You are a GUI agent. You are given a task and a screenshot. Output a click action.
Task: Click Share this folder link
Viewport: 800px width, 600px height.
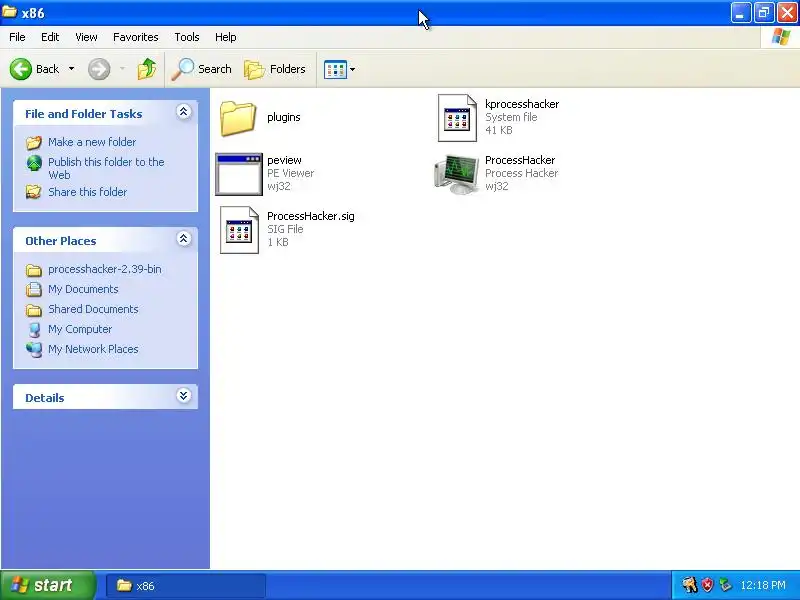[87, 192]
